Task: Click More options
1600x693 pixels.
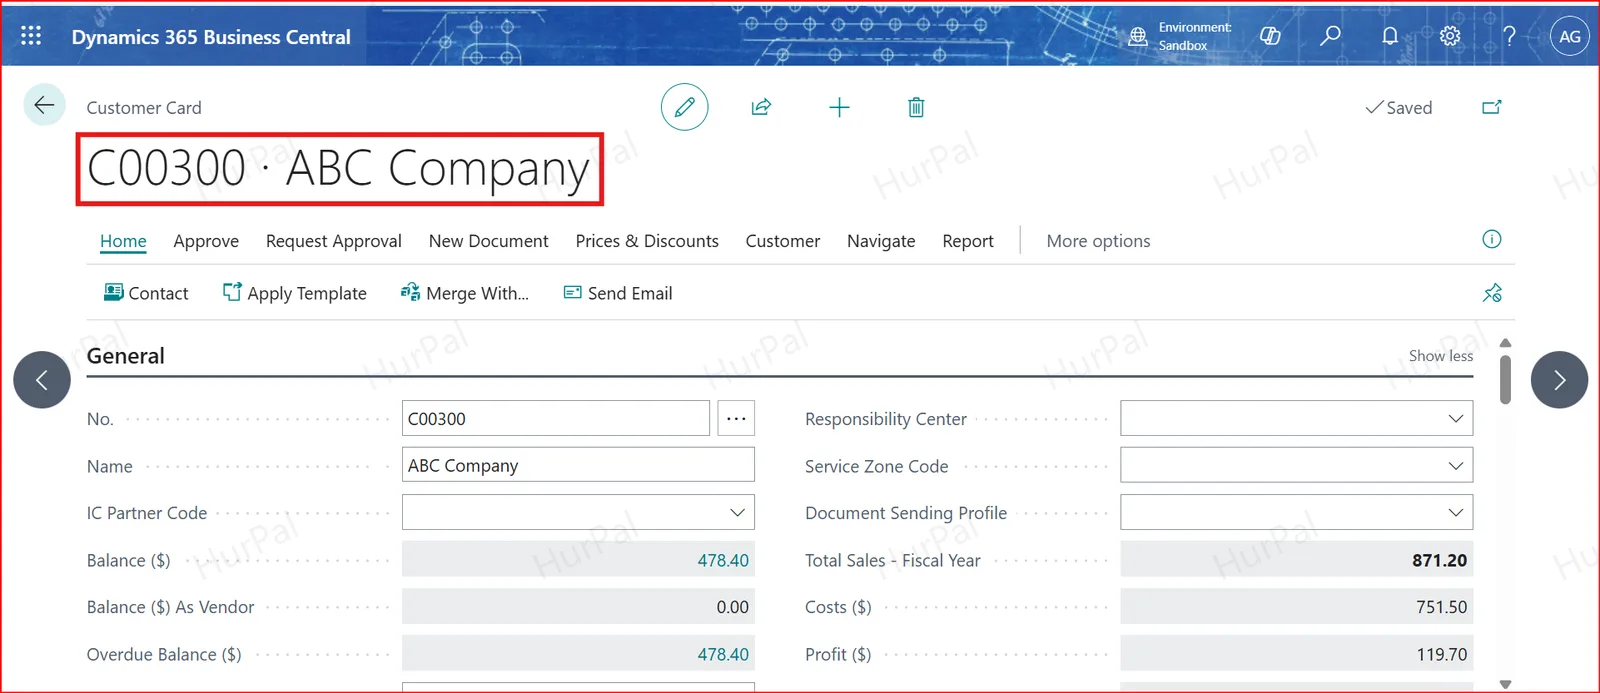Action: tap(1098, 241)
